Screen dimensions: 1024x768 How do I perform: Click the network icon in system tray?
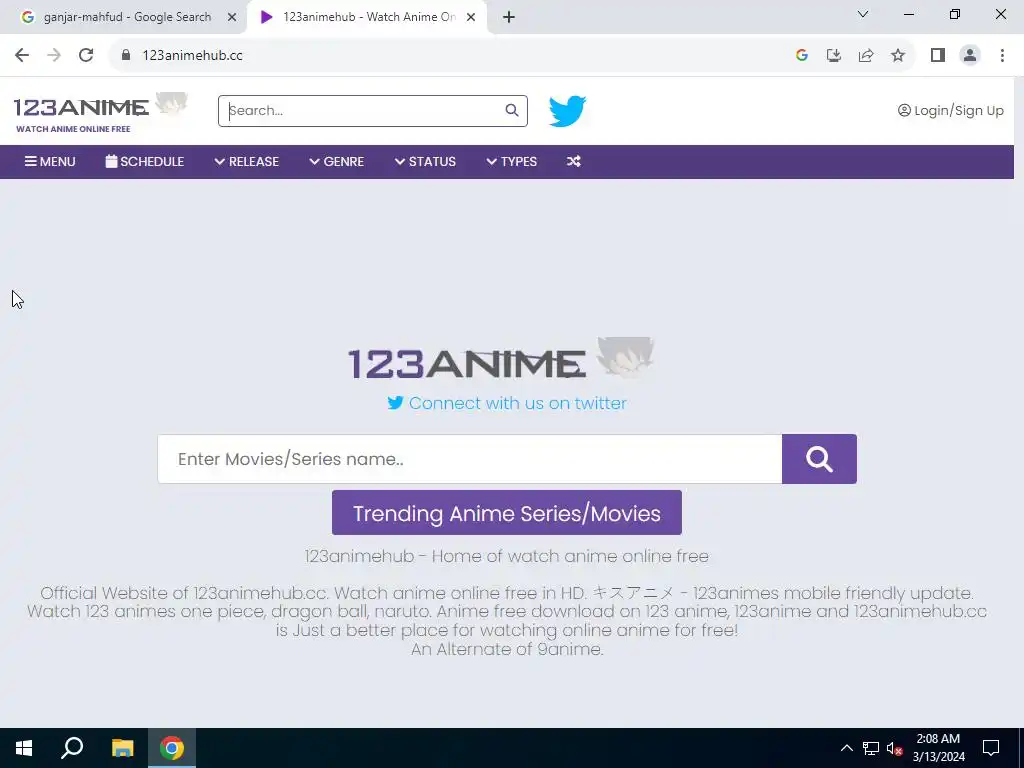[x=871, y=748]
